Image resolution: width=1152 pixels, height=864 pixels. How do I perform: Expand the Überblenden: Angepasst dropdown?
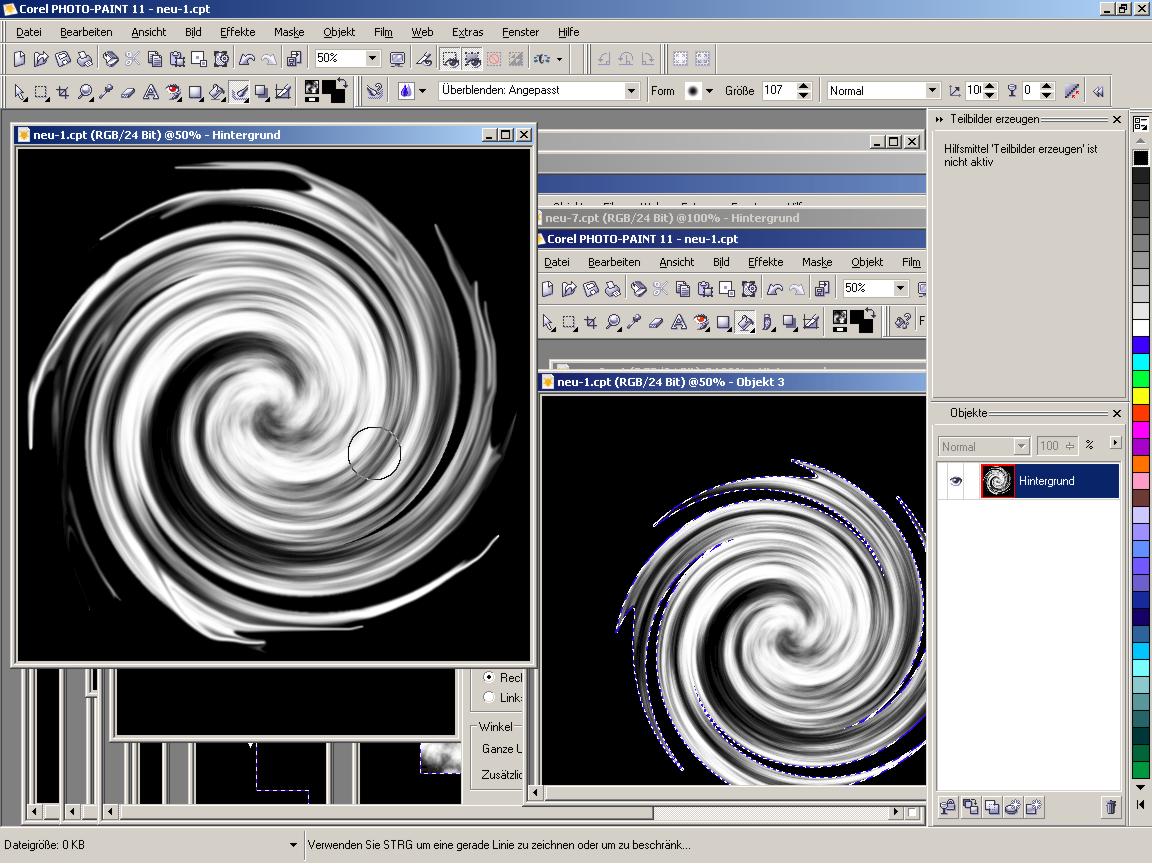[631, 91]
